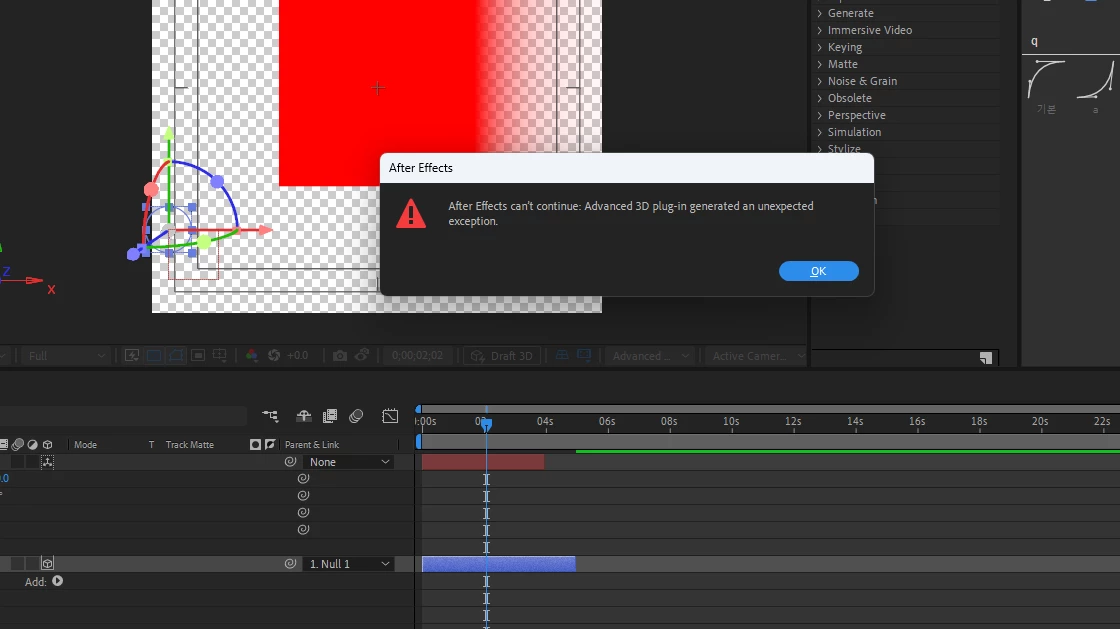Click the pick whip beside the None dropdown
The width and height of the screenshot is (1120, 629).
point(291,462)
